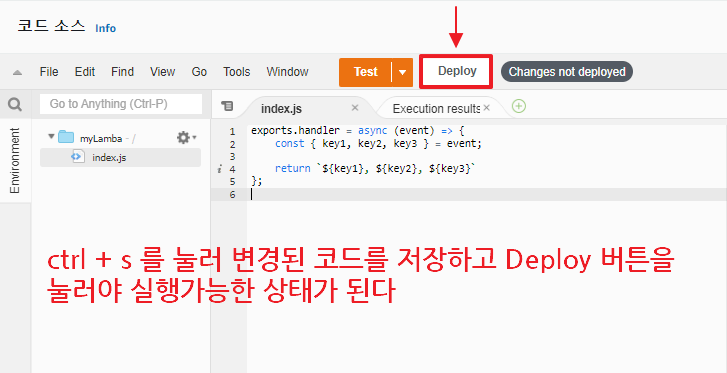727x373 pixels.
Task: Click line number 2 in the gutter
Action: 232,144
